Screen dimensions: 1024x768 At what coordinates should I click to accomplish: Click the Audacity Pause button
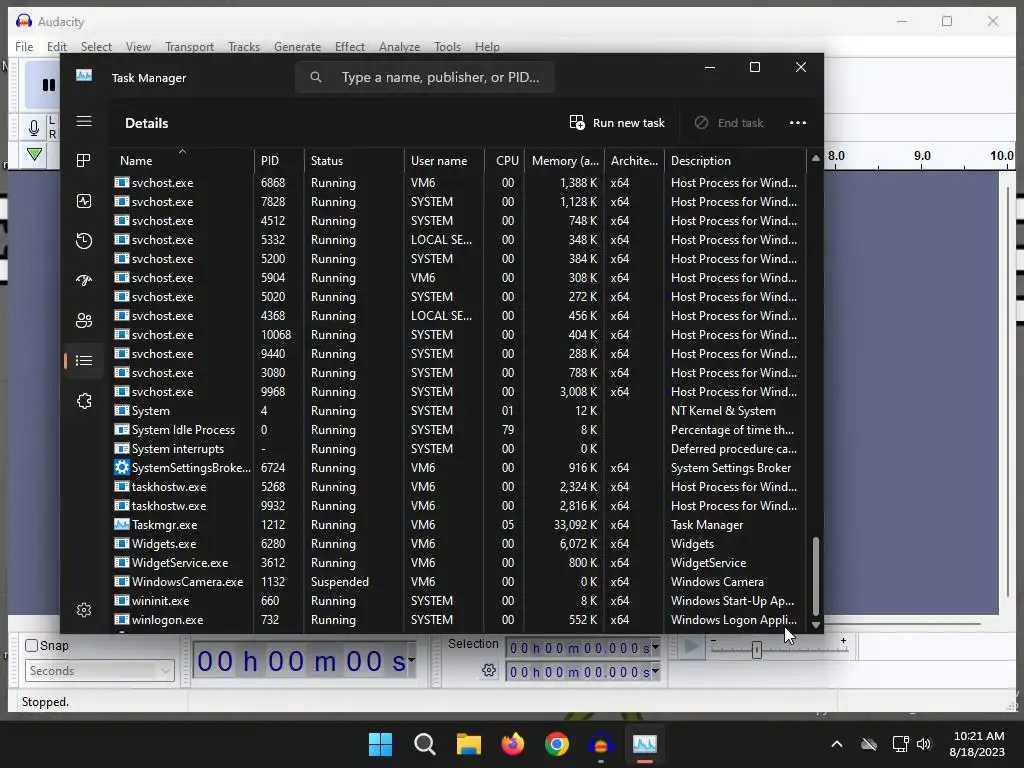point(47,85)
